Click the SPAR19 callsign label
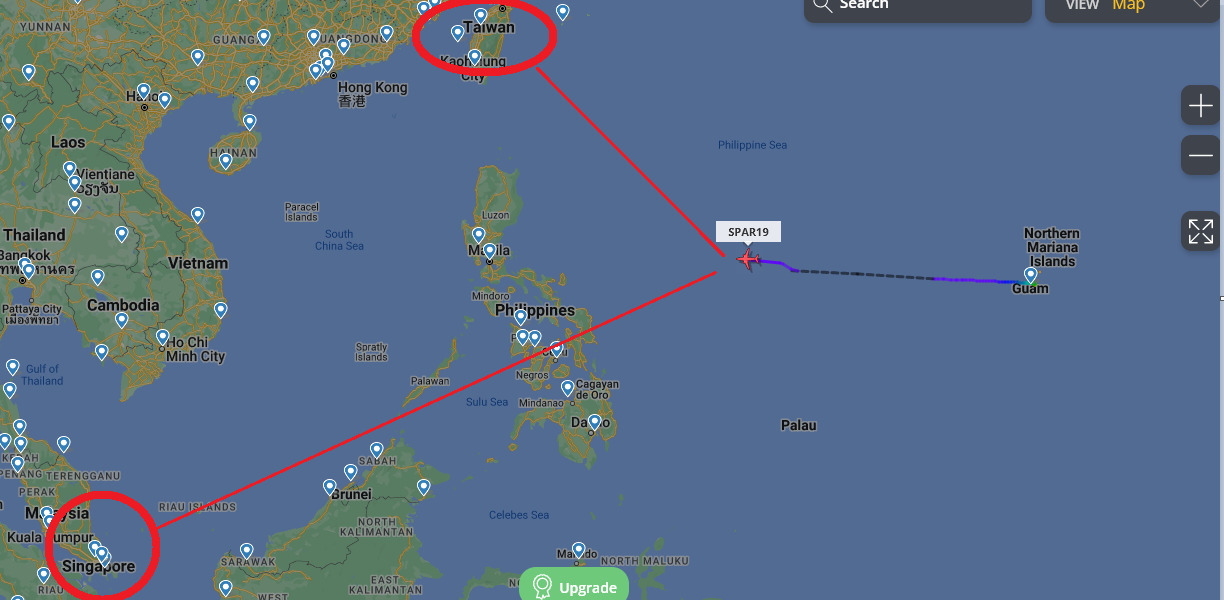 coord(748,232)
